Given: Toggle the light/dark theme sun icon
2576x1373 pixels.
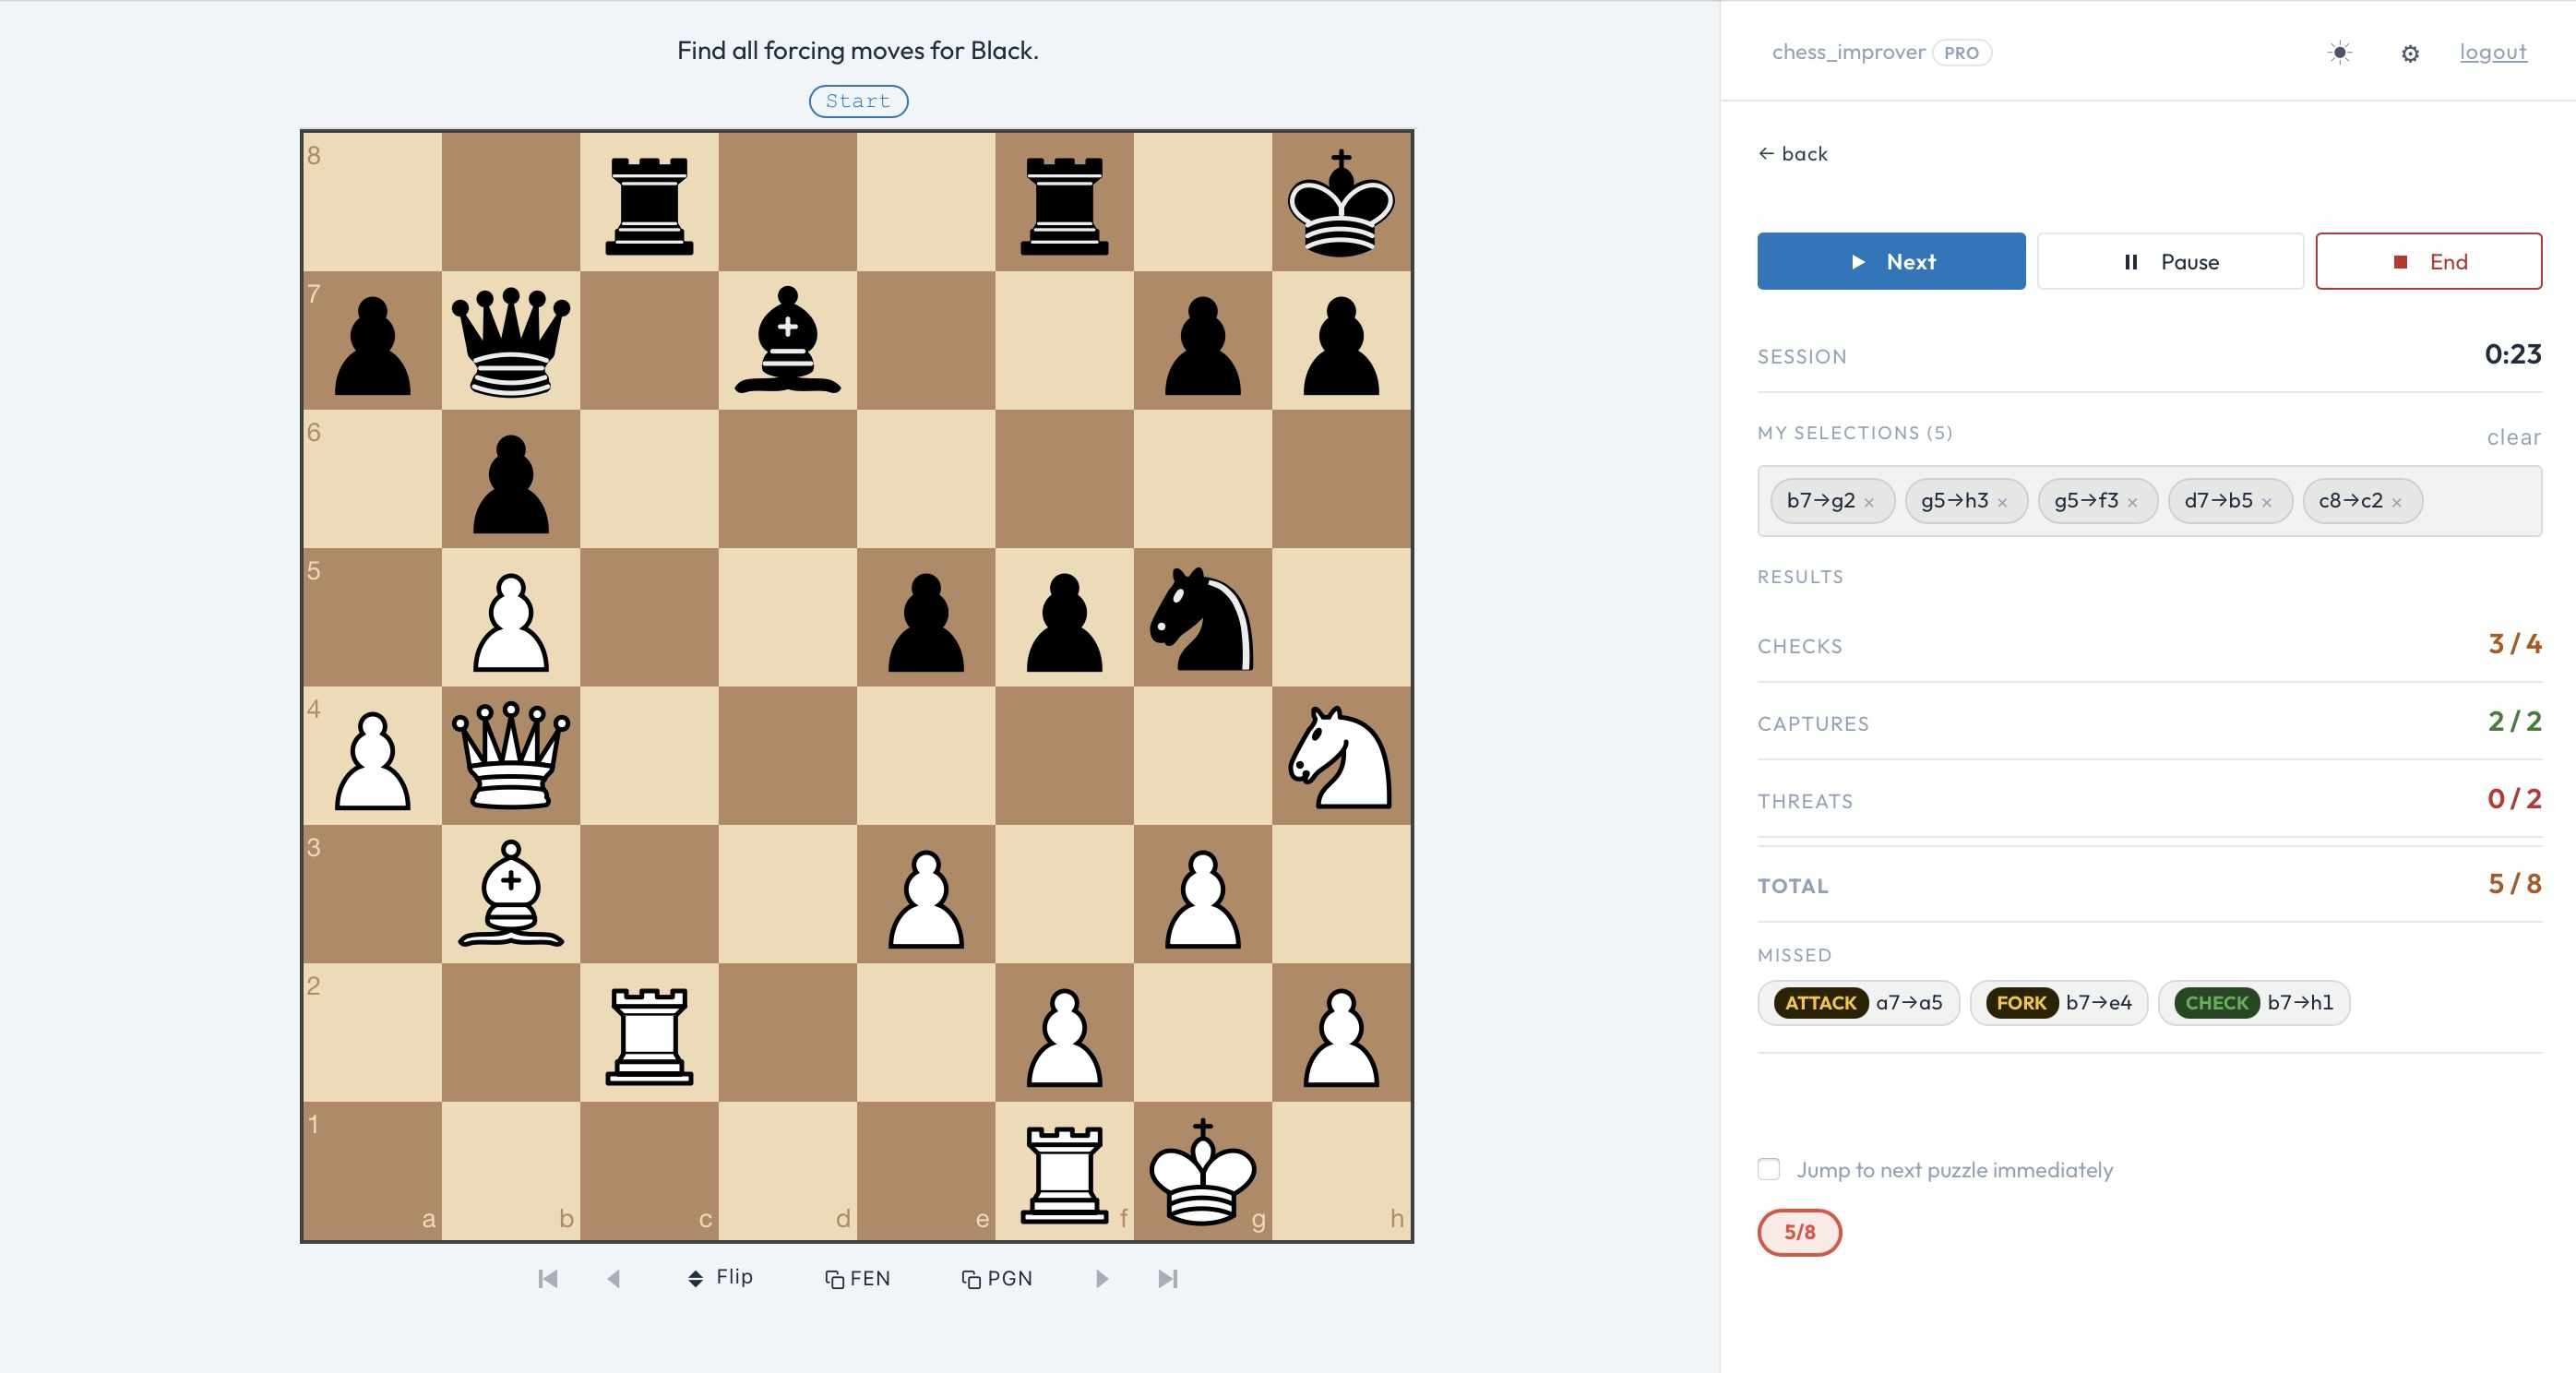Looking at the screenshot, I should pos(2339,53).
